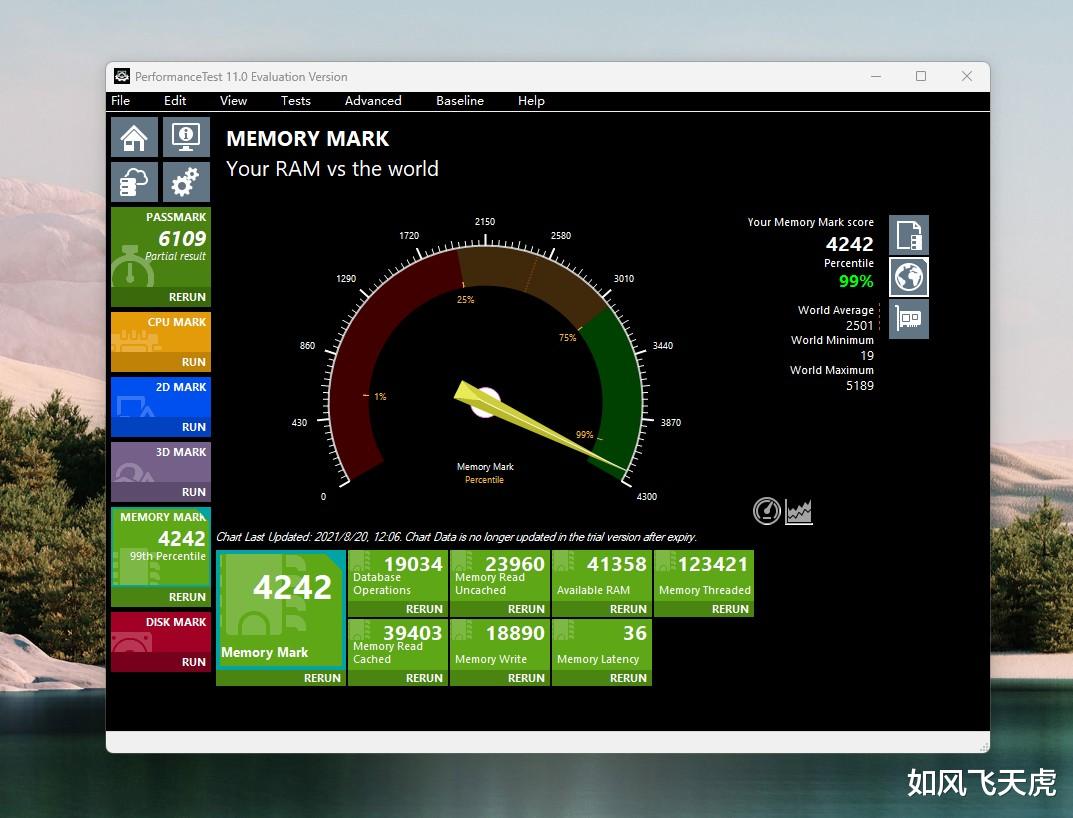Click the PerformanceTest app title icon
Image resolution: width=1073 pixels, height=818 pixels.
click(x=122, y=76)
